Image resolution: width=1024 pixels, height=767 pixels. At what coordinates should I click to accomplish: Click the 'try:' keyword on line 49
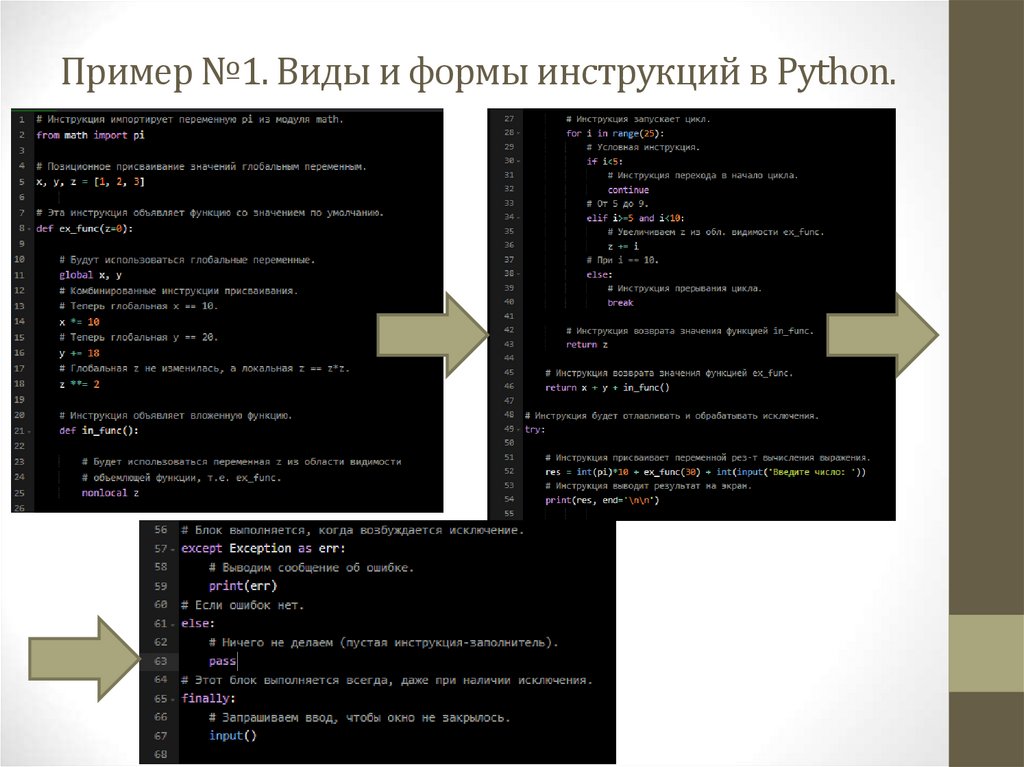pyautogui.click(x=534, y=430)
